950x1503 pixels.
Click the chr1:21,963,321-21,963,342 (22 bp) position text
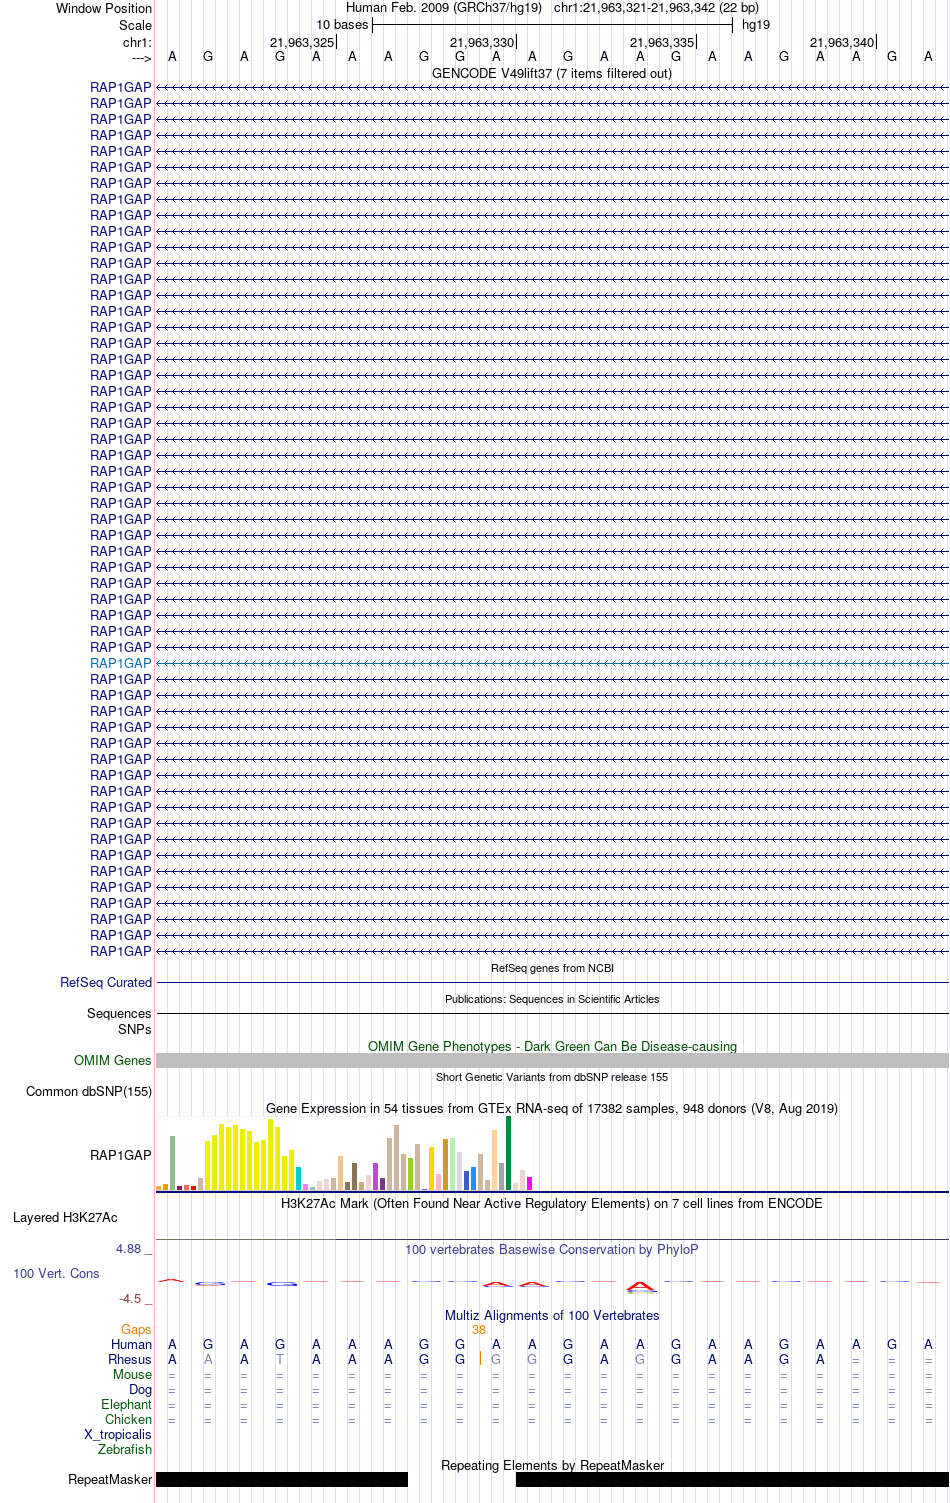[x=656, y=8]
